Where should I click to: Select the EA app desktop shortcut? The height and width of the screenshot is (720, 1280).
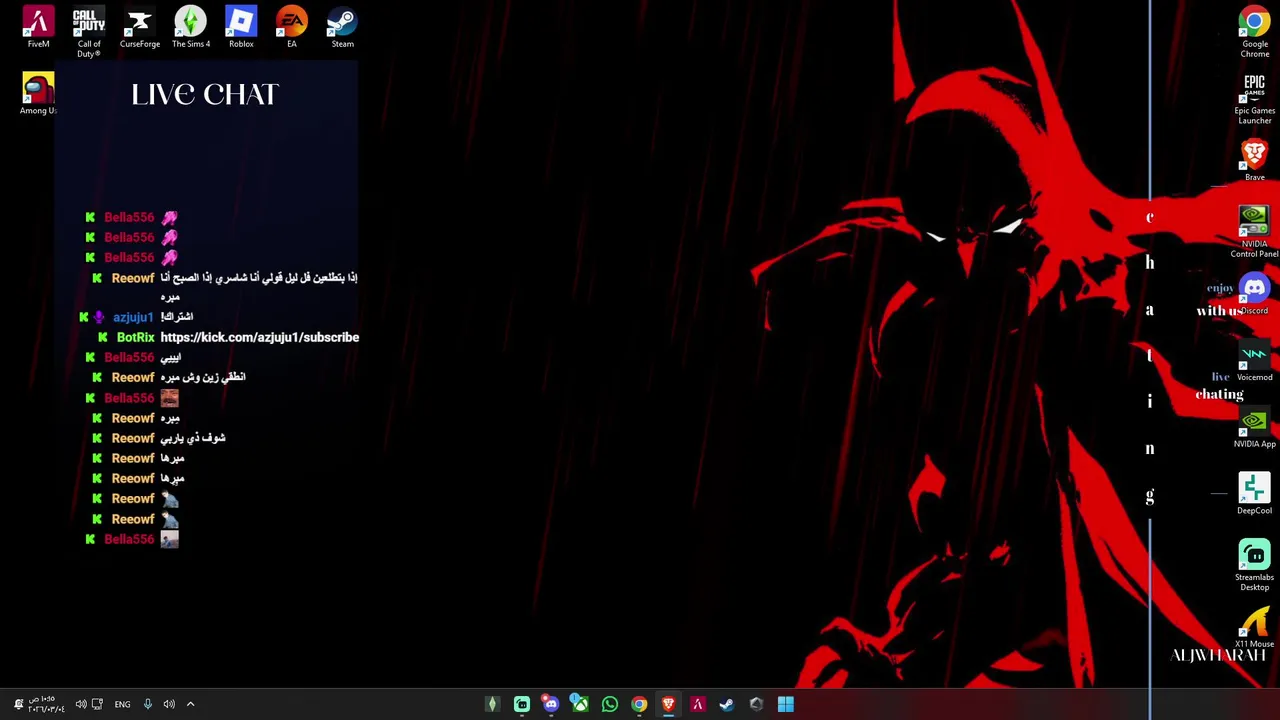tap(292, 27)
